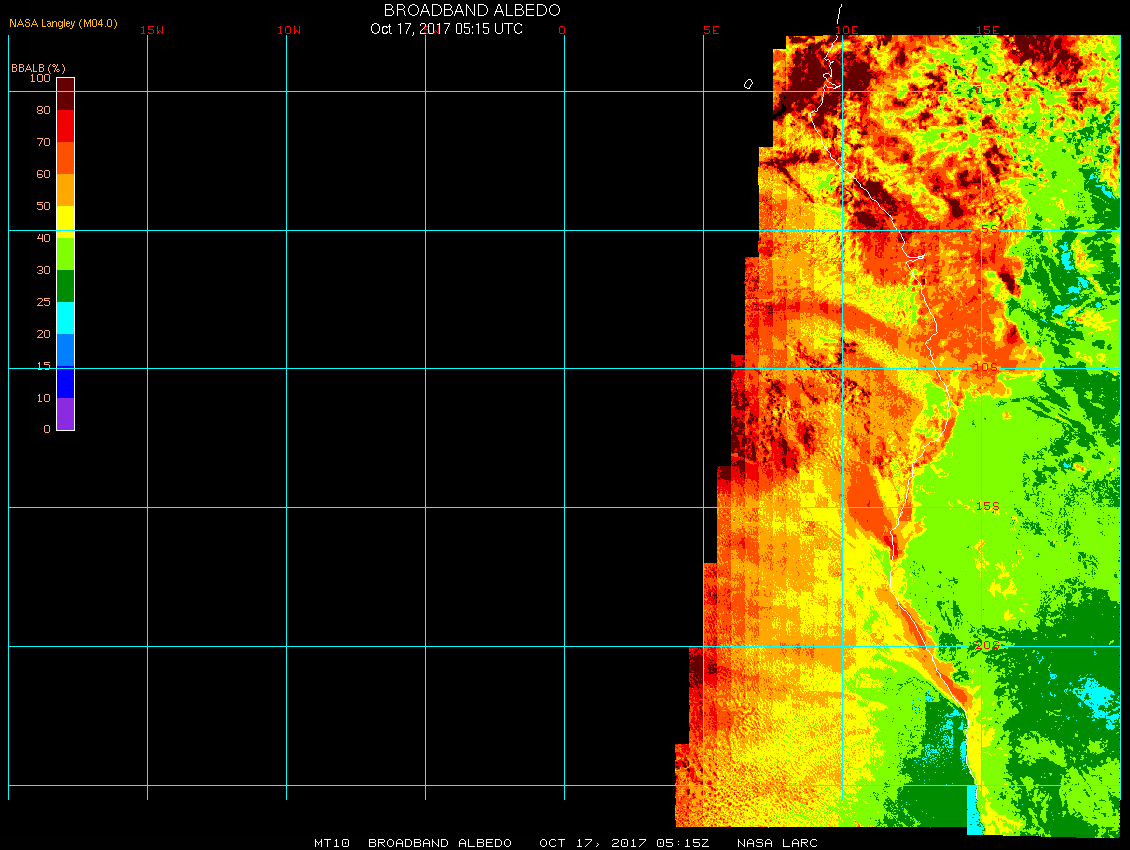1130x850 pixels.
Task: Select the purple 0-10 legend swatch
Action: (66, 414)
